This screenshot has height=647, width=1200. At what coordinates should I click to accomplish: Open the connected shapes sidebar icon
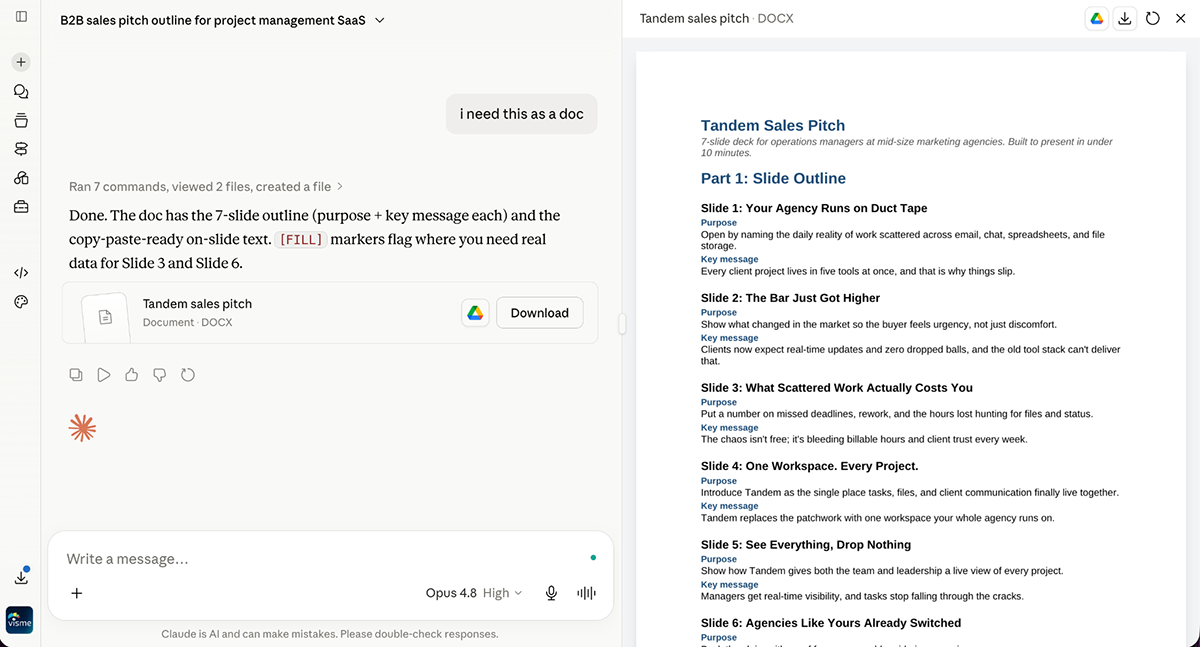click(21, 178)
